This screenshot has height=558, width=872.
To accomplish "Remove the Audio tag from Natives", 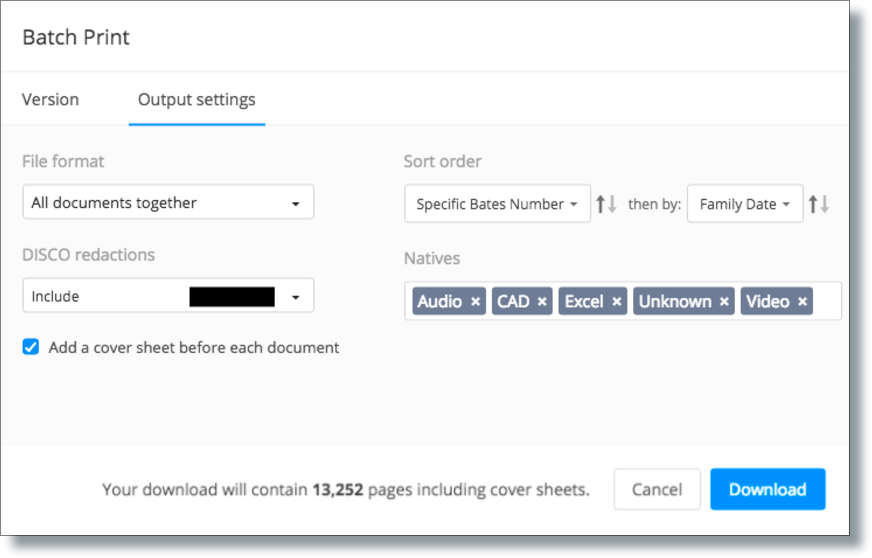I will pos(475,302).
